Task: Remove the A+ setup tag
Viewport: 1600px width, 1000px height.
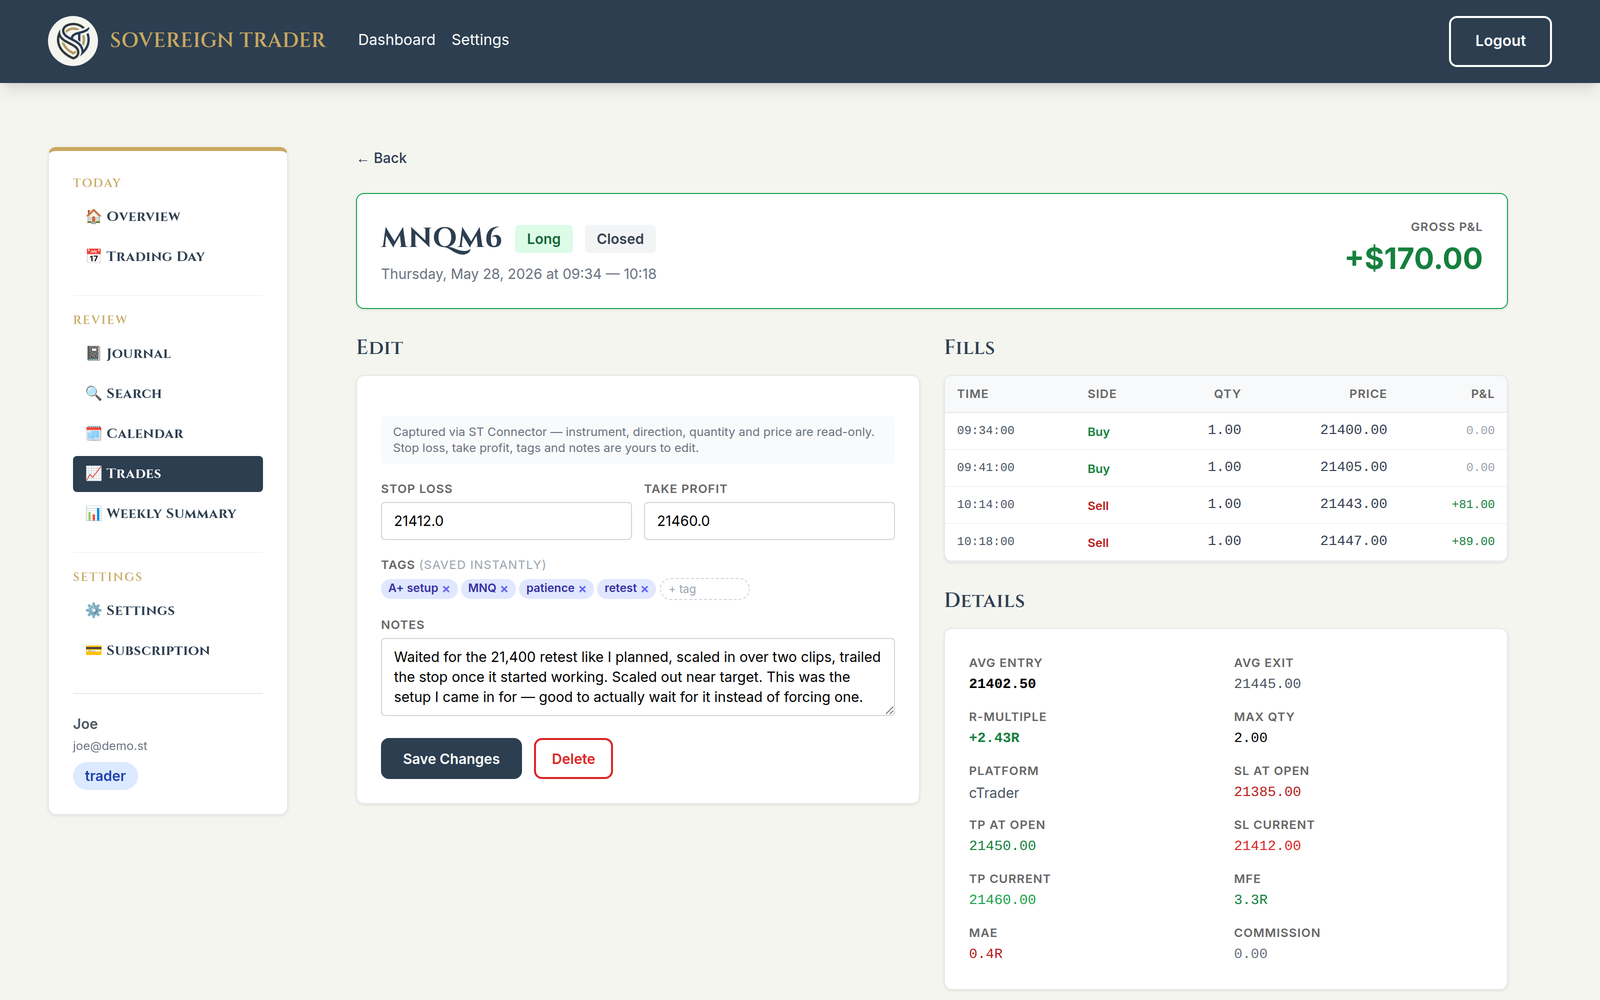Action: [x=446, y=589]
